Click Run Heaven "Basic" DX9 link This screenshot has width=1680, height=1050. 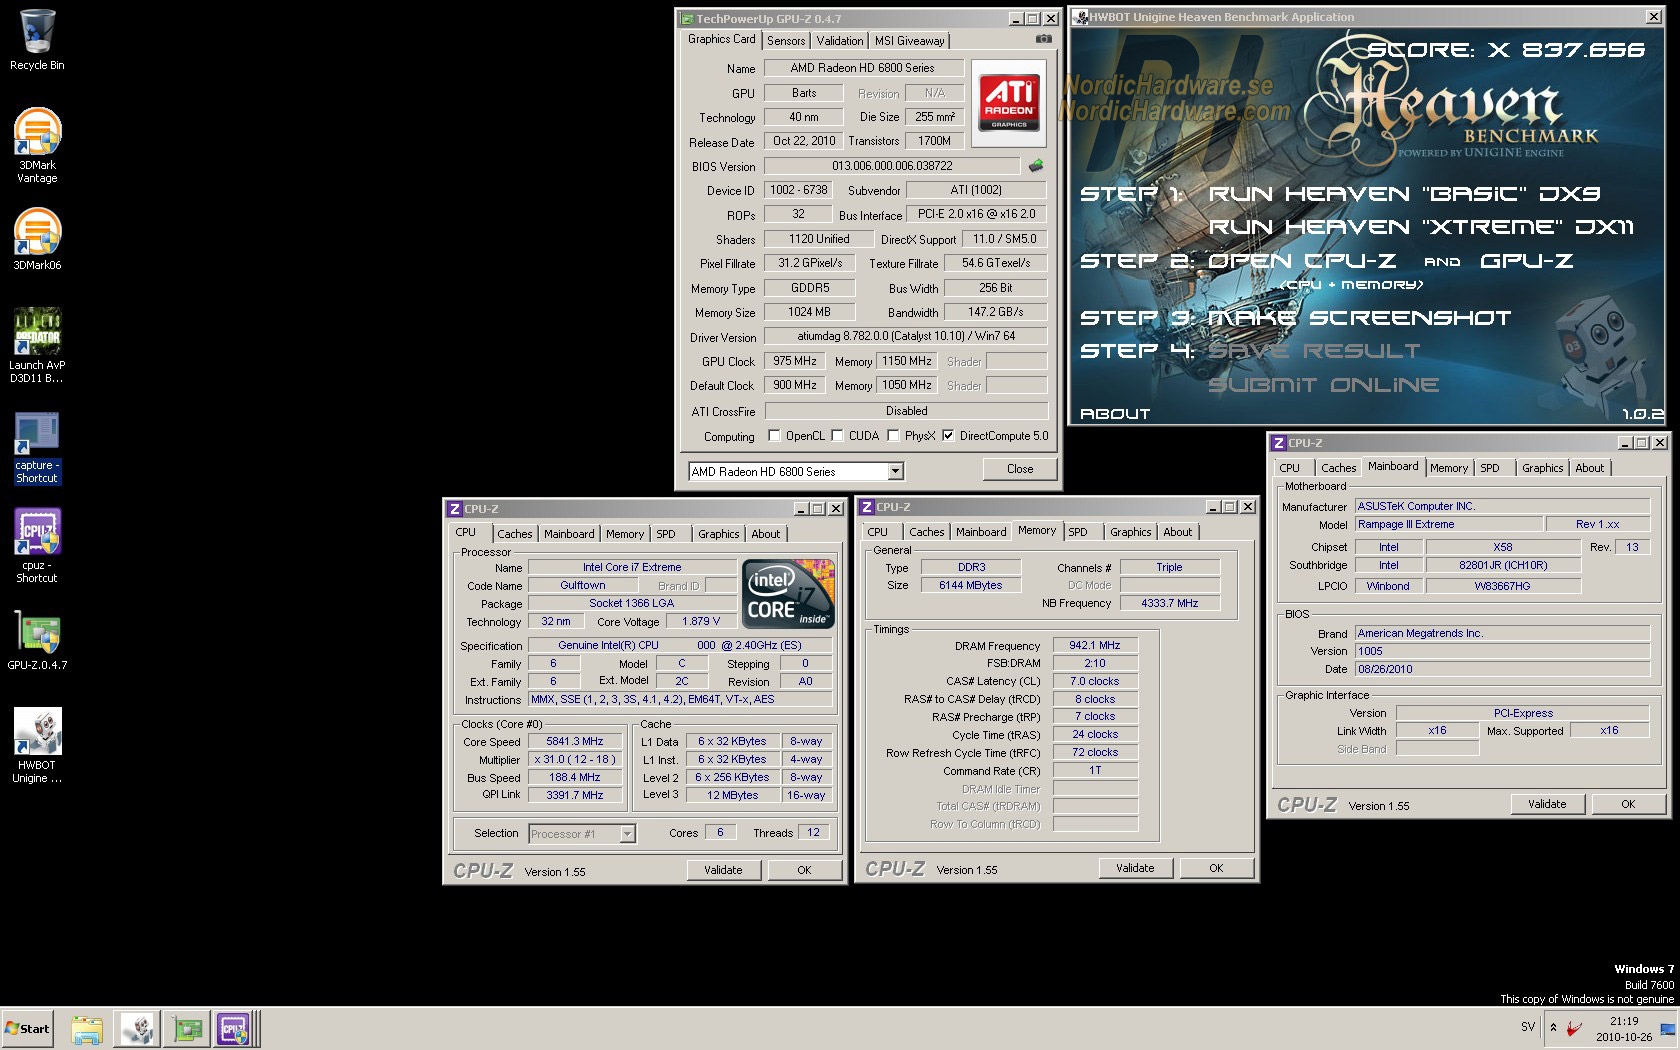[x=1404, y=194]
